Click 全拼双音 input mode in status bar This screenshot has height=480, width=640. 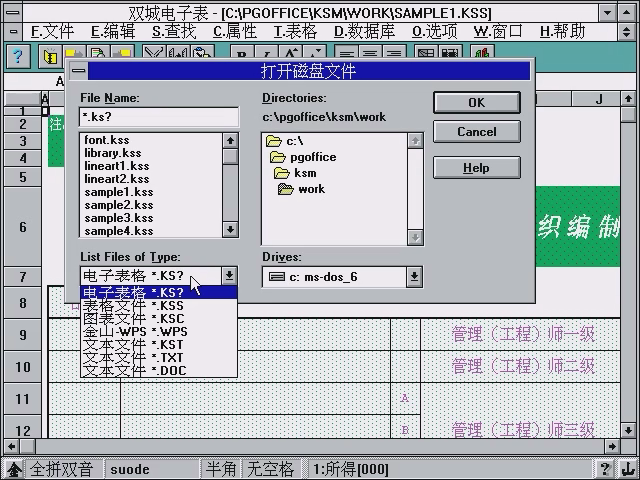pyautogui.click(x=61, y=469)
